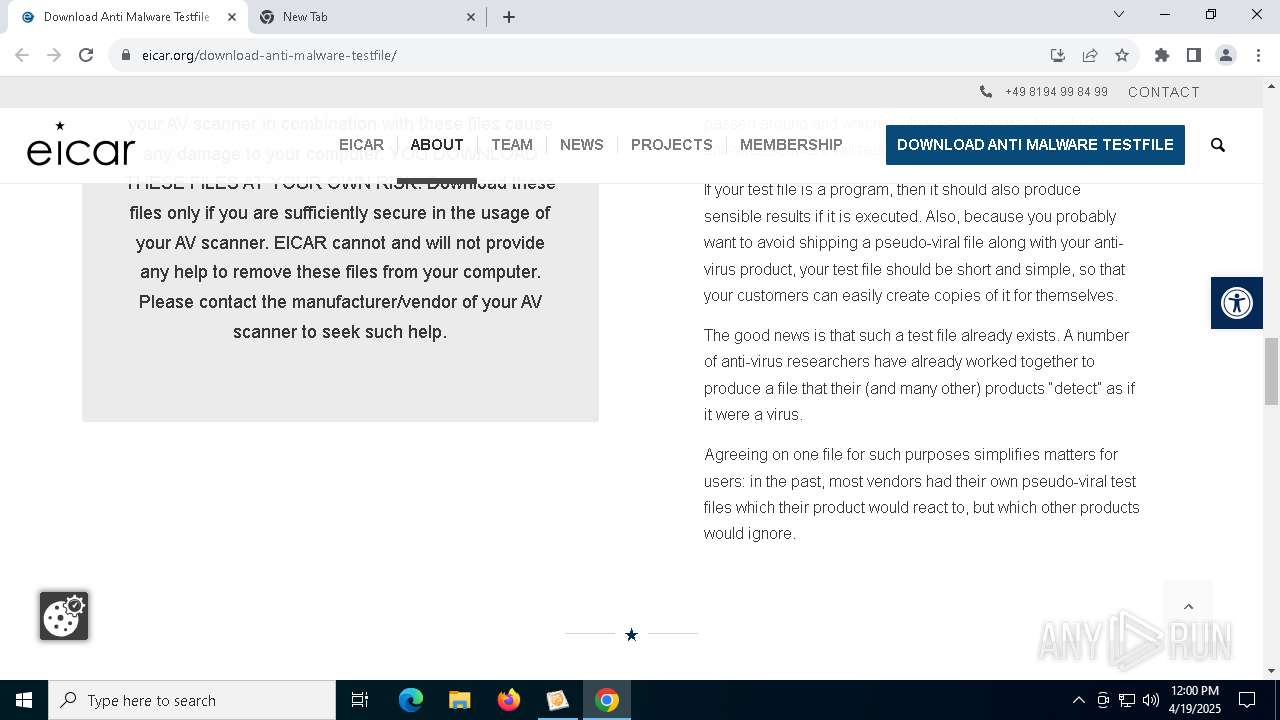1280x720 pixels.
Task: Launch Firefox from taskbar
Action: (x=509, y=700)
